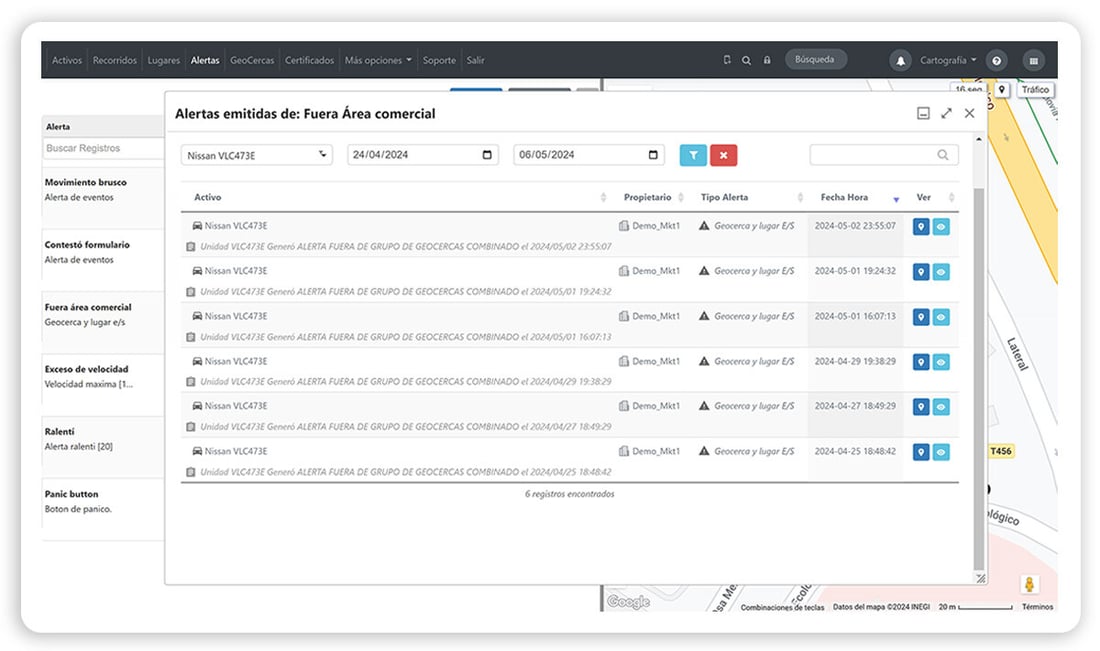The height and width of the screenshot is (651, 1100).
Task: Minimize the Alertas emitidas dialog
Action: click(923, 114)
